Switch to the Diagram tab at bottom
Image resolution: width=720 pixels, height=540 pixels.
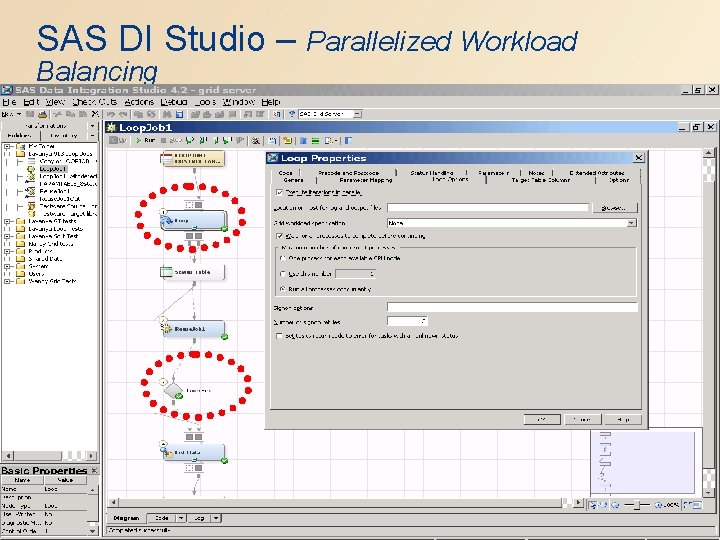[x=126, y=518]
